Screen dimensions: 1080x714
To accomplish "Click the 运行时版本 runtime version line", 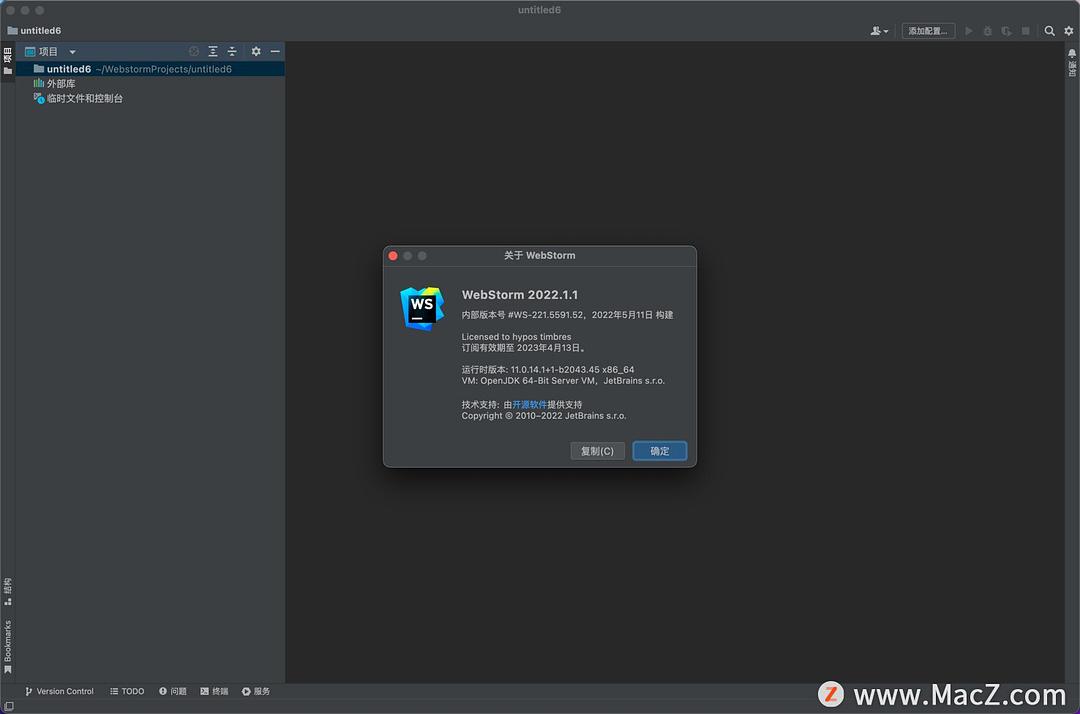I will pyautogui.click(x=548, y=370).
